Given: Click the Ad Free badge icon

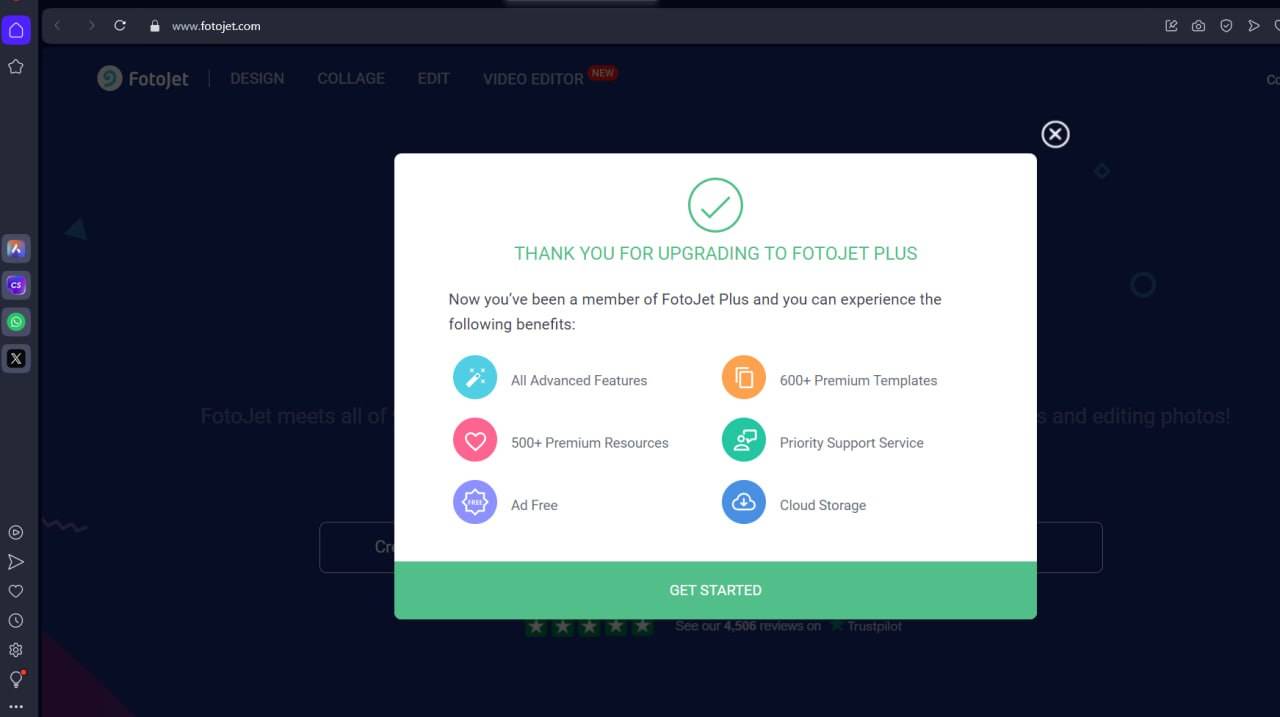Looking at the screenshot, I should [475, 503].
